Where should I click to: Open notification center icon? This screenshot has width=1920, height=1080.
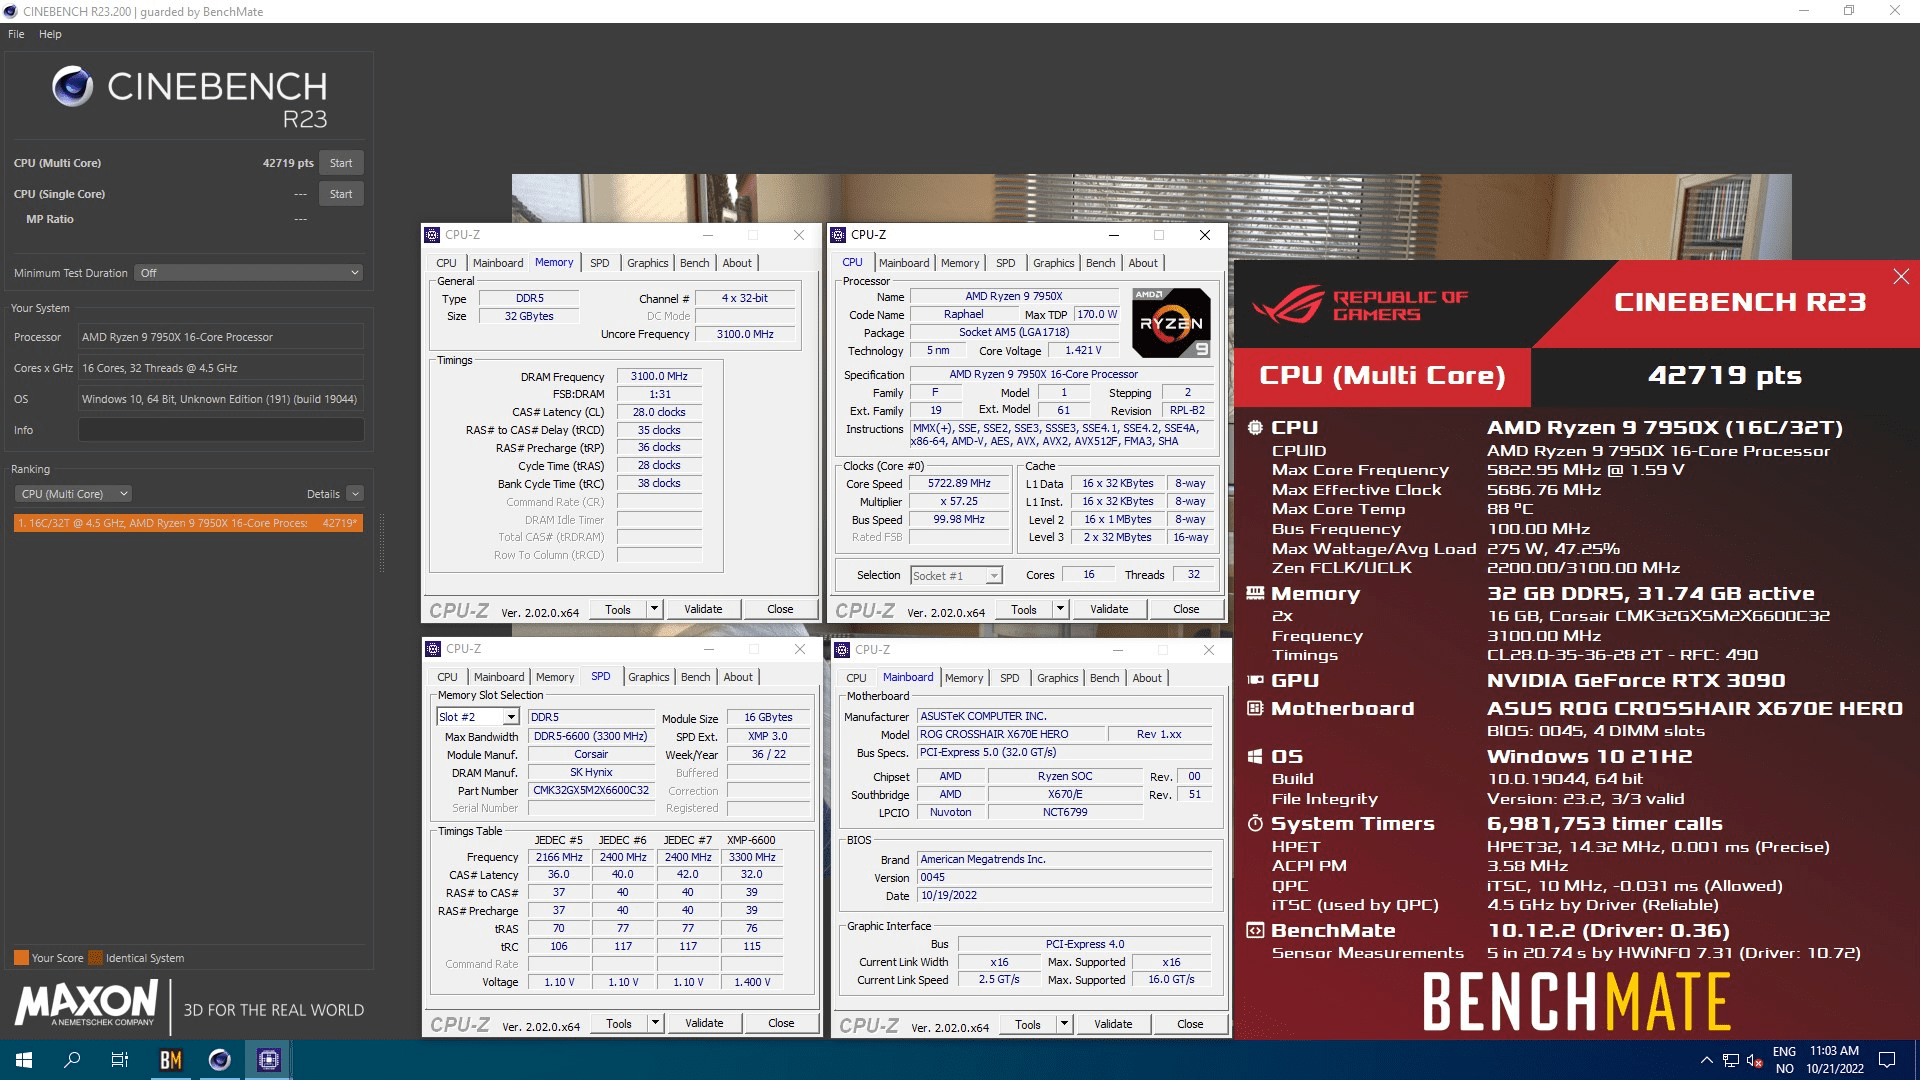point(1887,1060)
